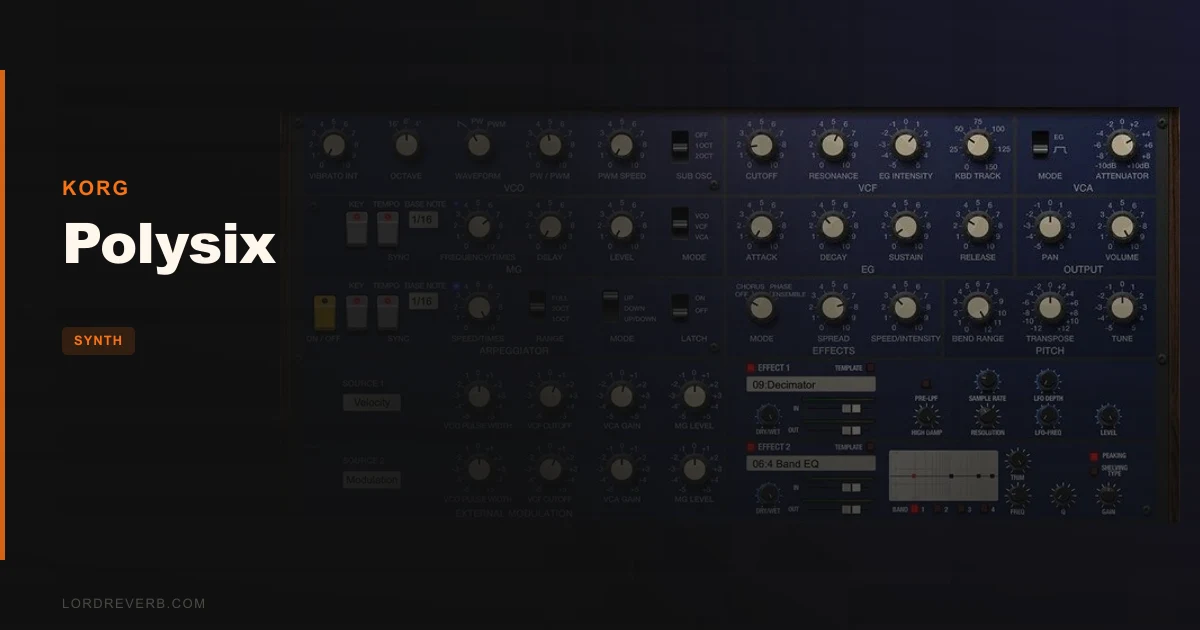Click the MG DELAY knob
The image size is (1200, 630).
pos(550,227)
